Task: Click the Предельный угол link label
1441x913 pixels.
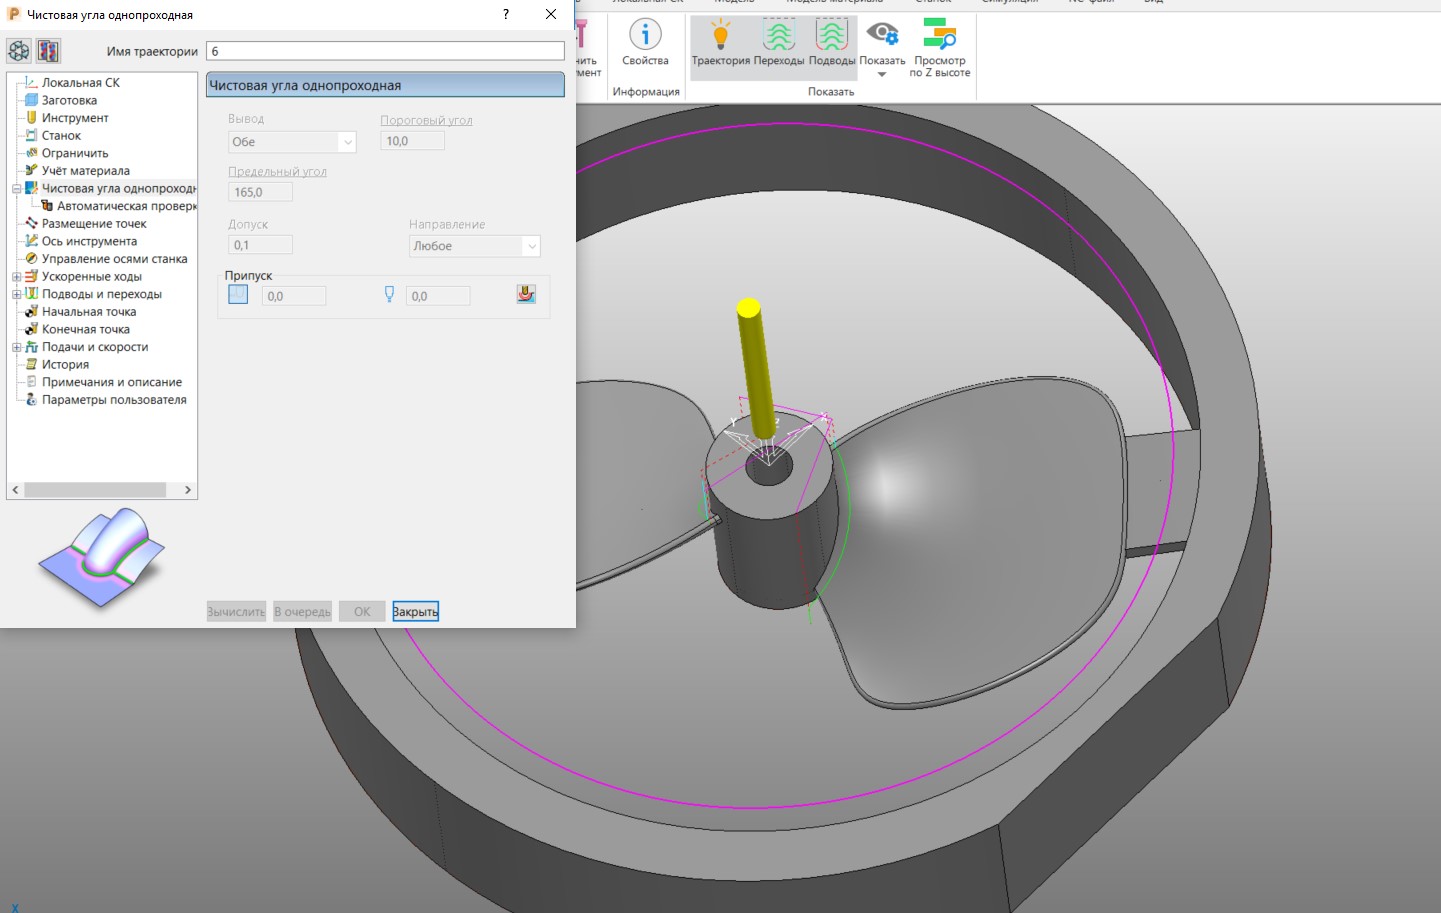Action: tap(277, 171)
